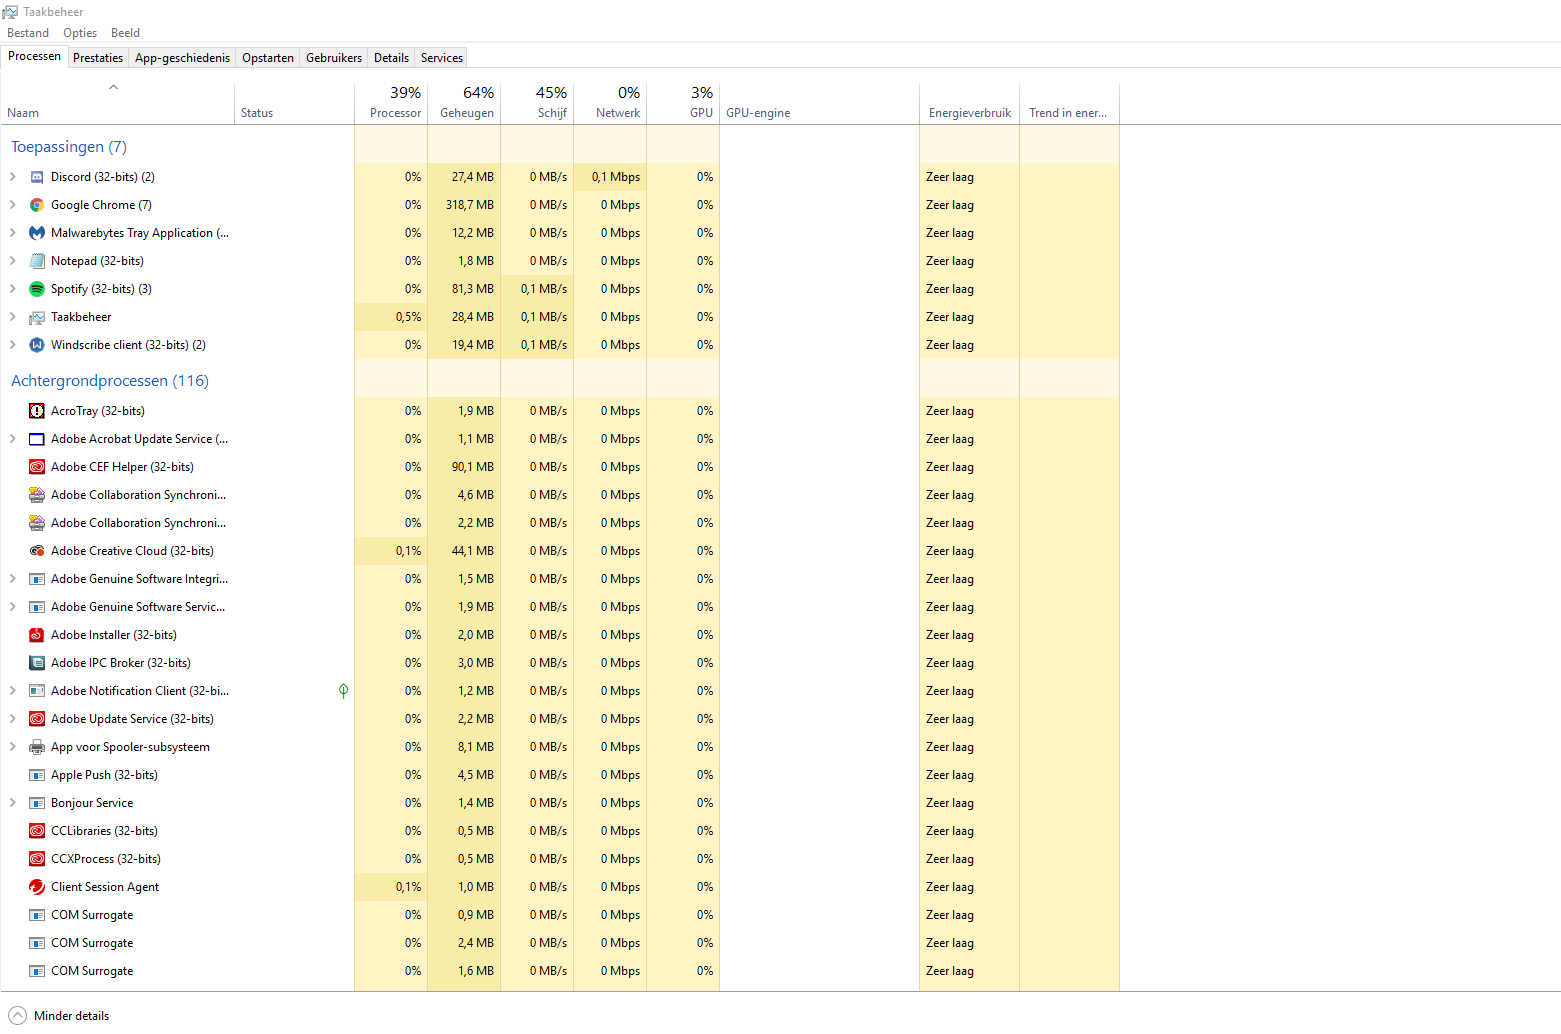Select the Processen tab

click(x=34, y=56)
